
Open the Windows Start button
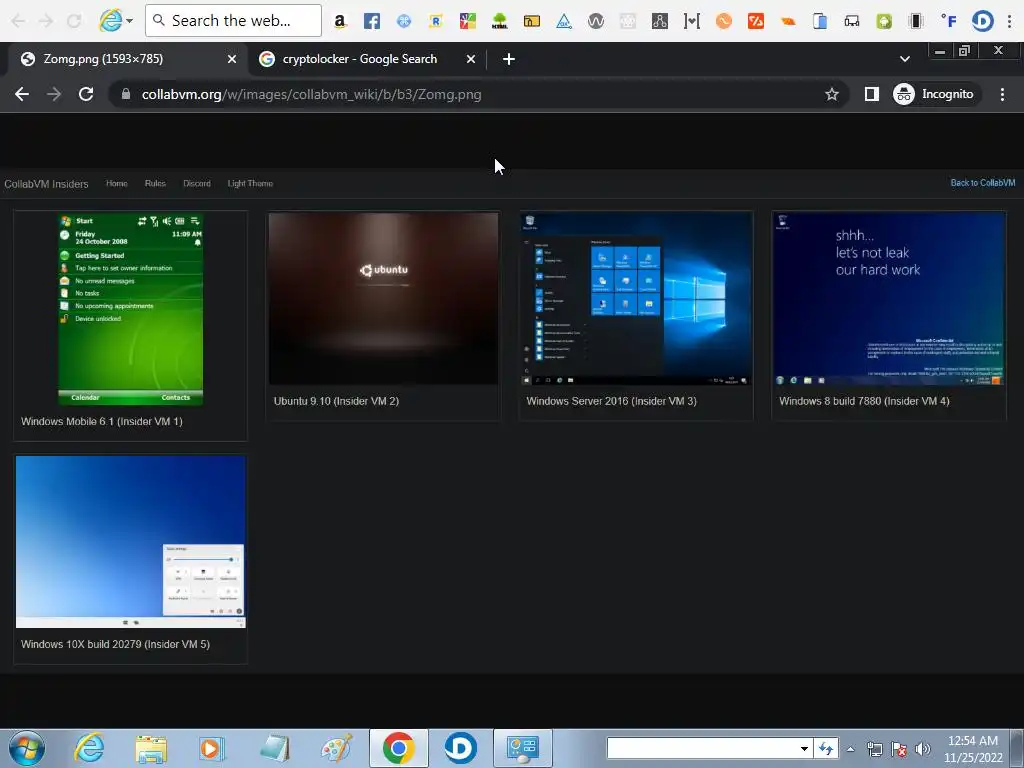[27, 748]
